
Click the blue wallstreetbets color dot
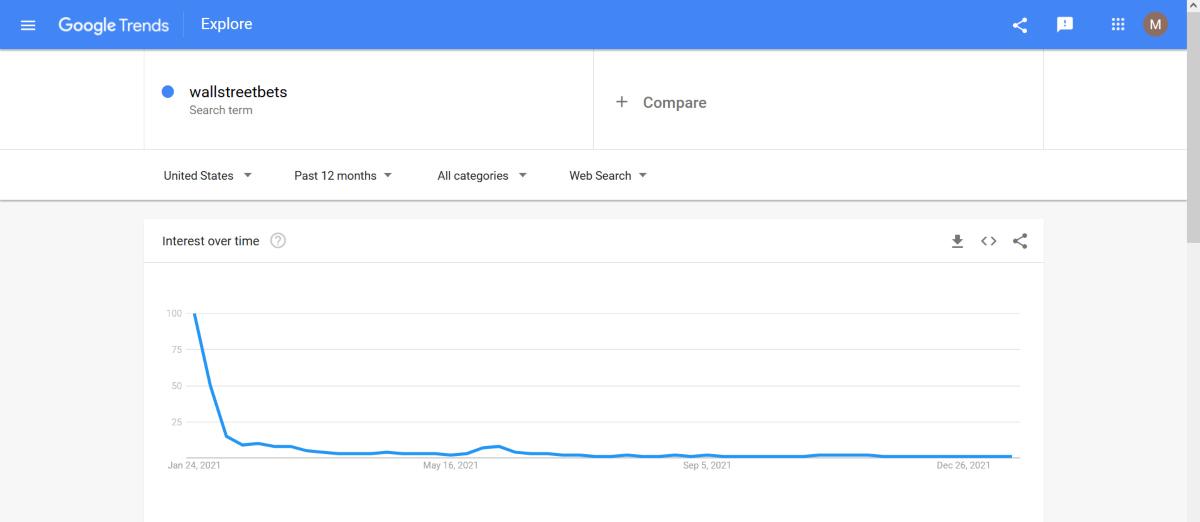pyautogui.click(x=168, y=92)
